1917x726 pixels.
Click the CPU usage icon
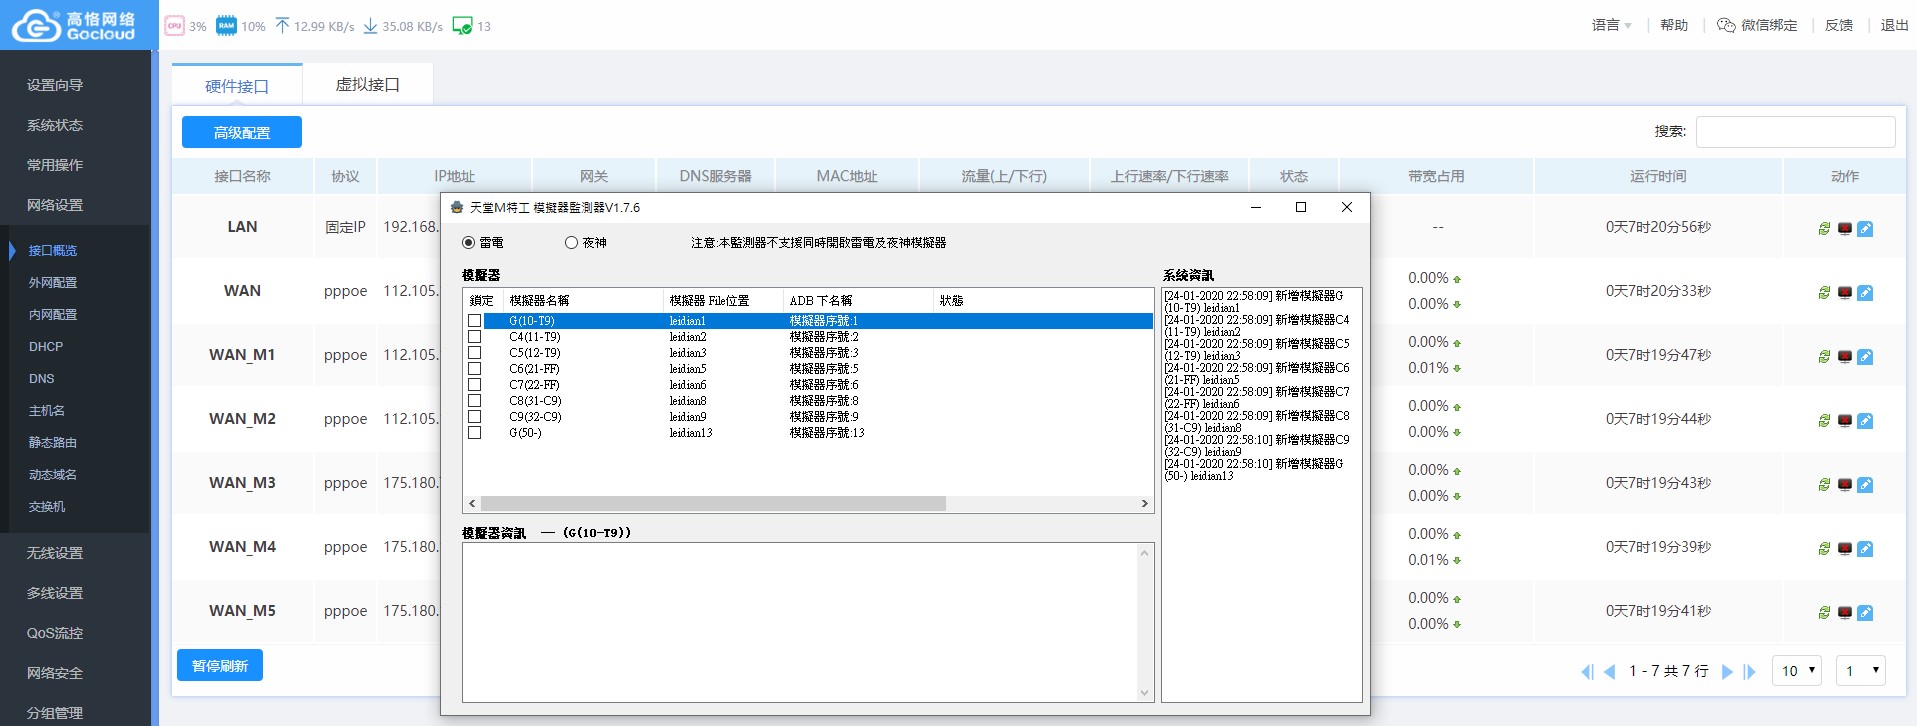(x=174, y=26)
